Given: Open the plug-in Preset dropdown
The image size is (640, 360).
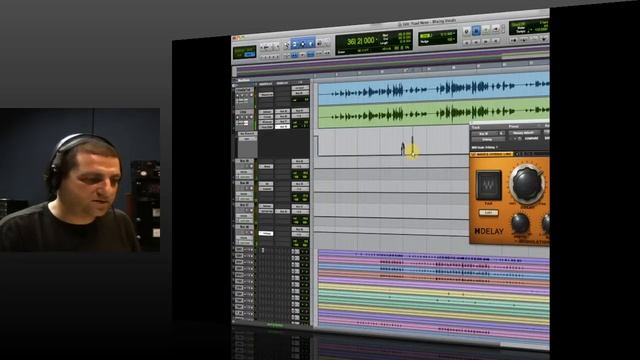Looking at the screenshot, I should tap(524, 133).
